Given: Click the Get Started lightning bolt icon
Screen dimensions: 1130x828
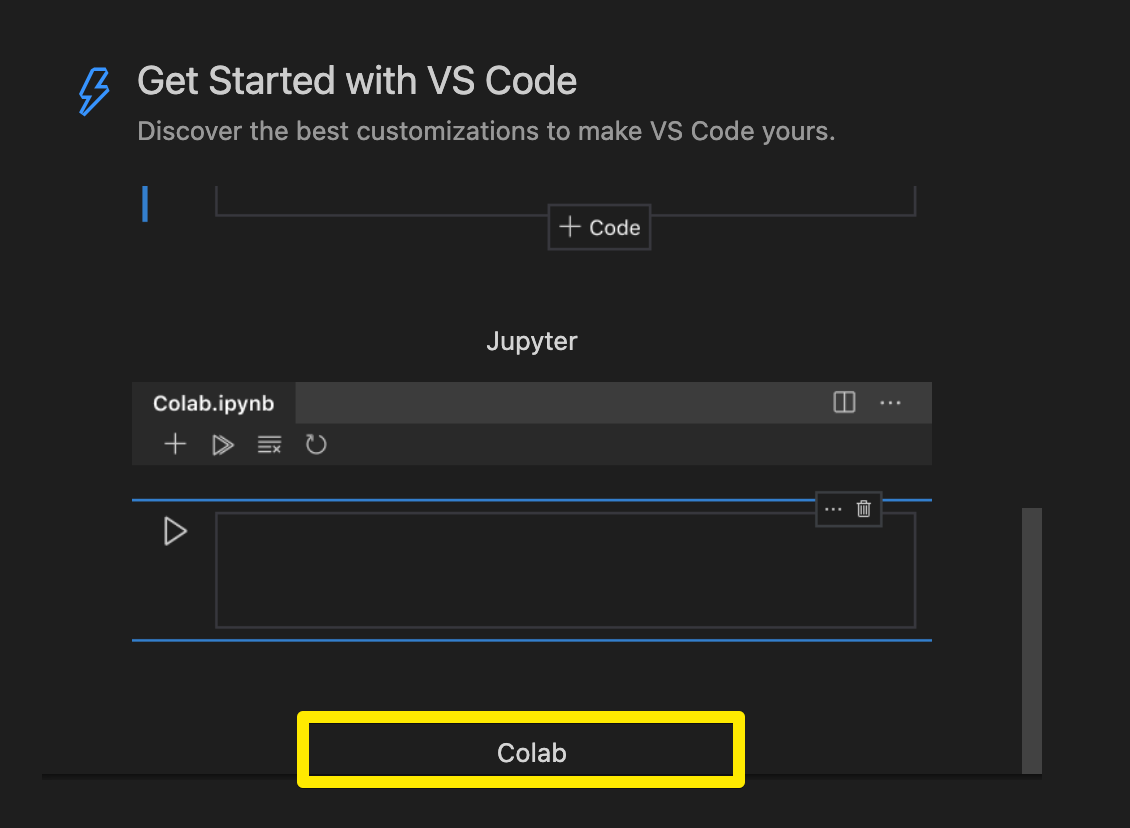Looking at the screenshot, I should point(94,92).
